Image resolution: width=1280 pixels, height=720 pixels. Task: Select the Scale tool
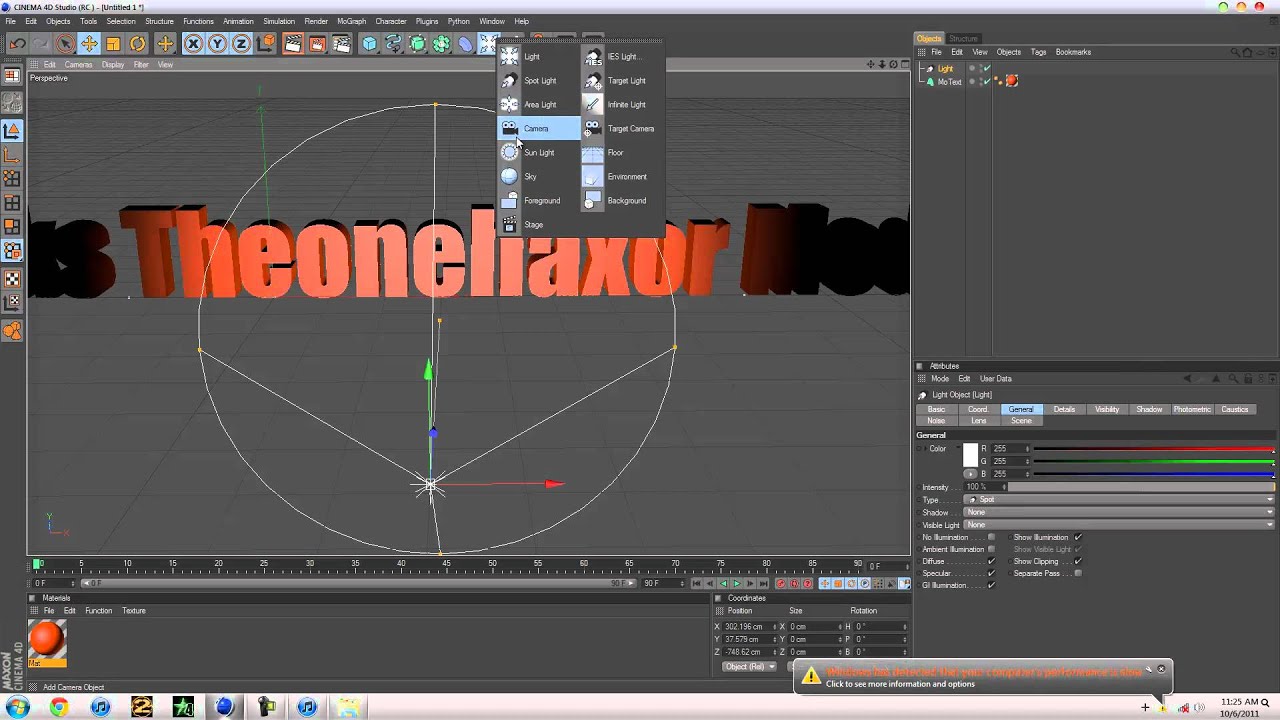113,43
